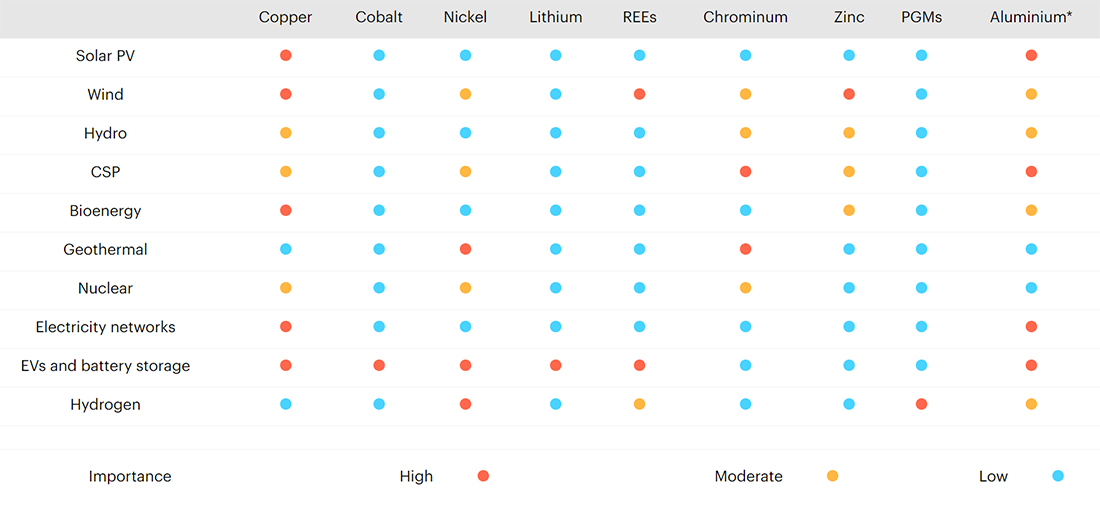Click the Hydro Zinc orange dot
The height and width of the screenshot is (505, 1100).
(849, 133)
